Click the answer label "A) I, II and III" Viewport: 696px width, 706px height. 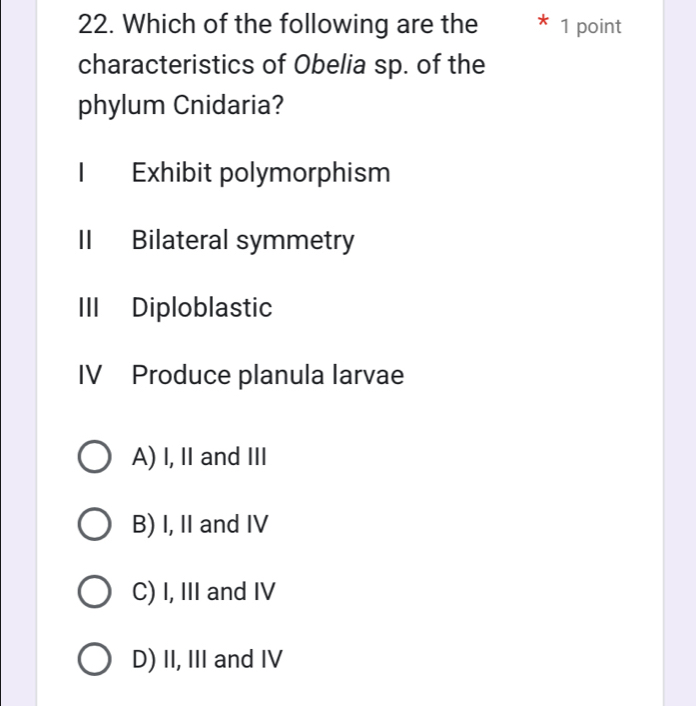200,457
